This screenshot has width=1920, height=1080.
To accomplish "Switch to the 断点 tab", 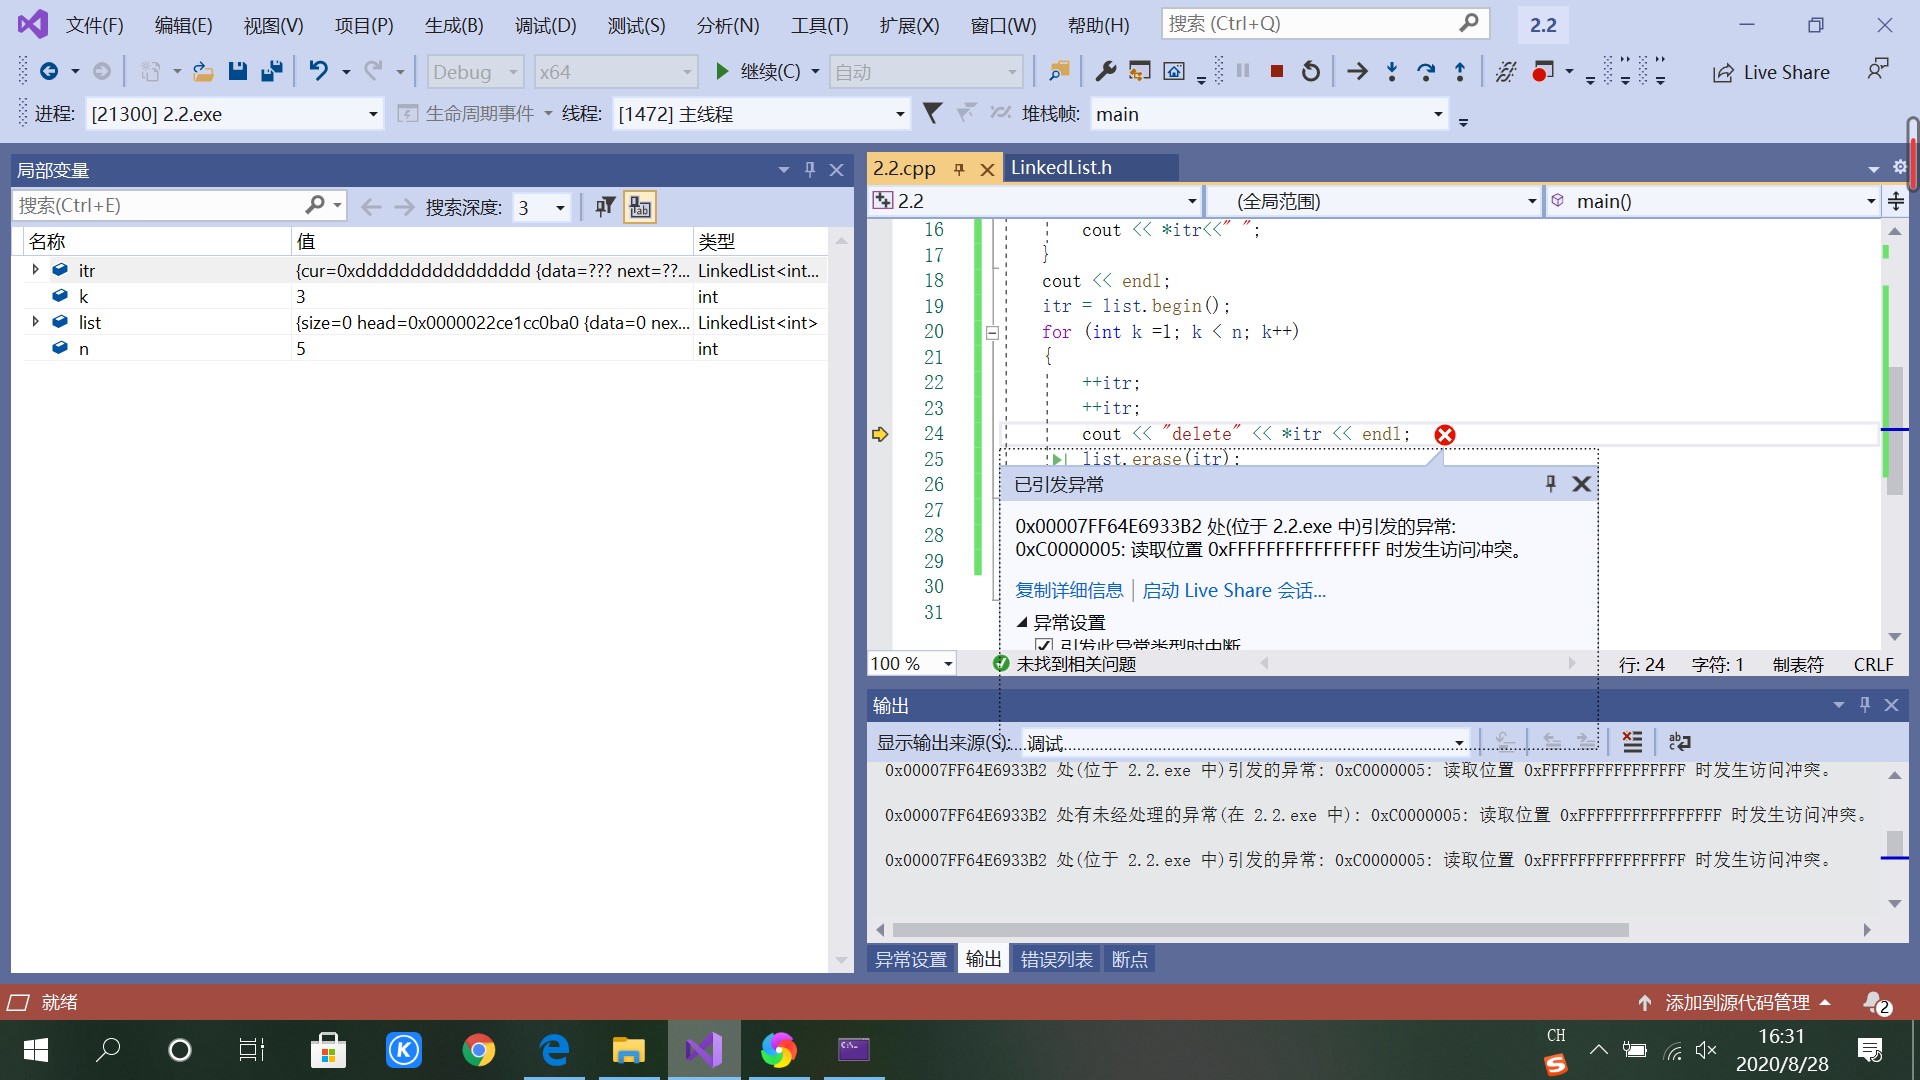I will [1129, 959].
